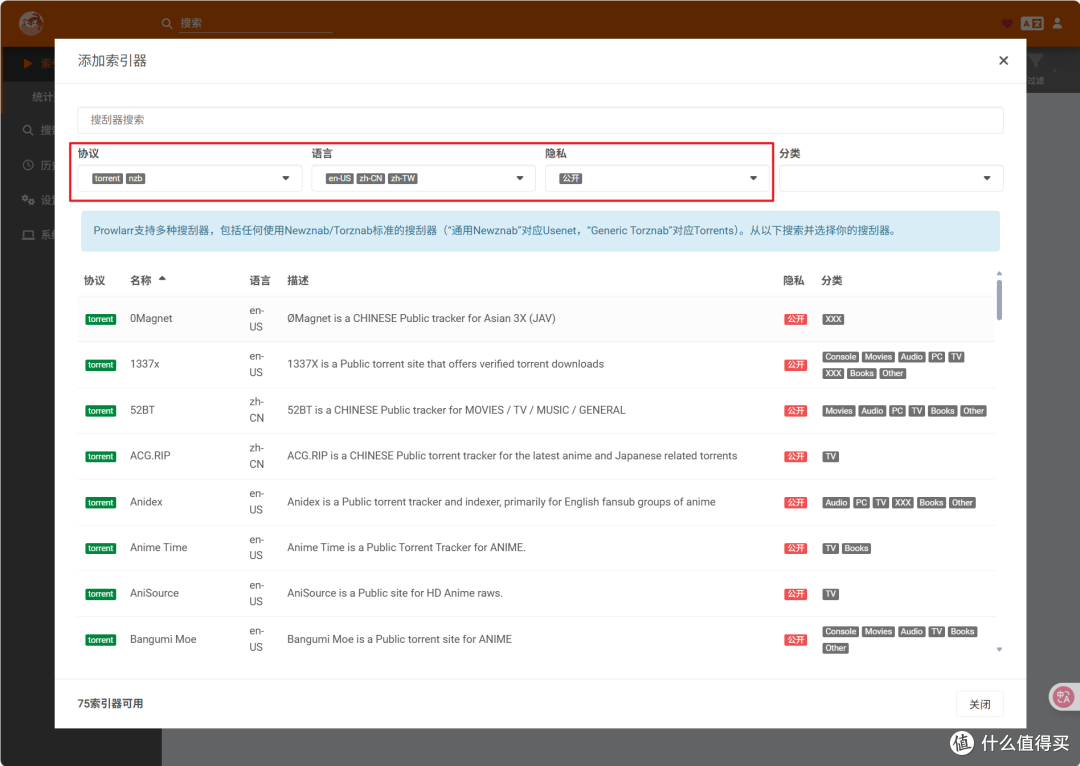
Task: Click the 公开 badge in ACG.RIP row
Action: click(x=796, y=456)
